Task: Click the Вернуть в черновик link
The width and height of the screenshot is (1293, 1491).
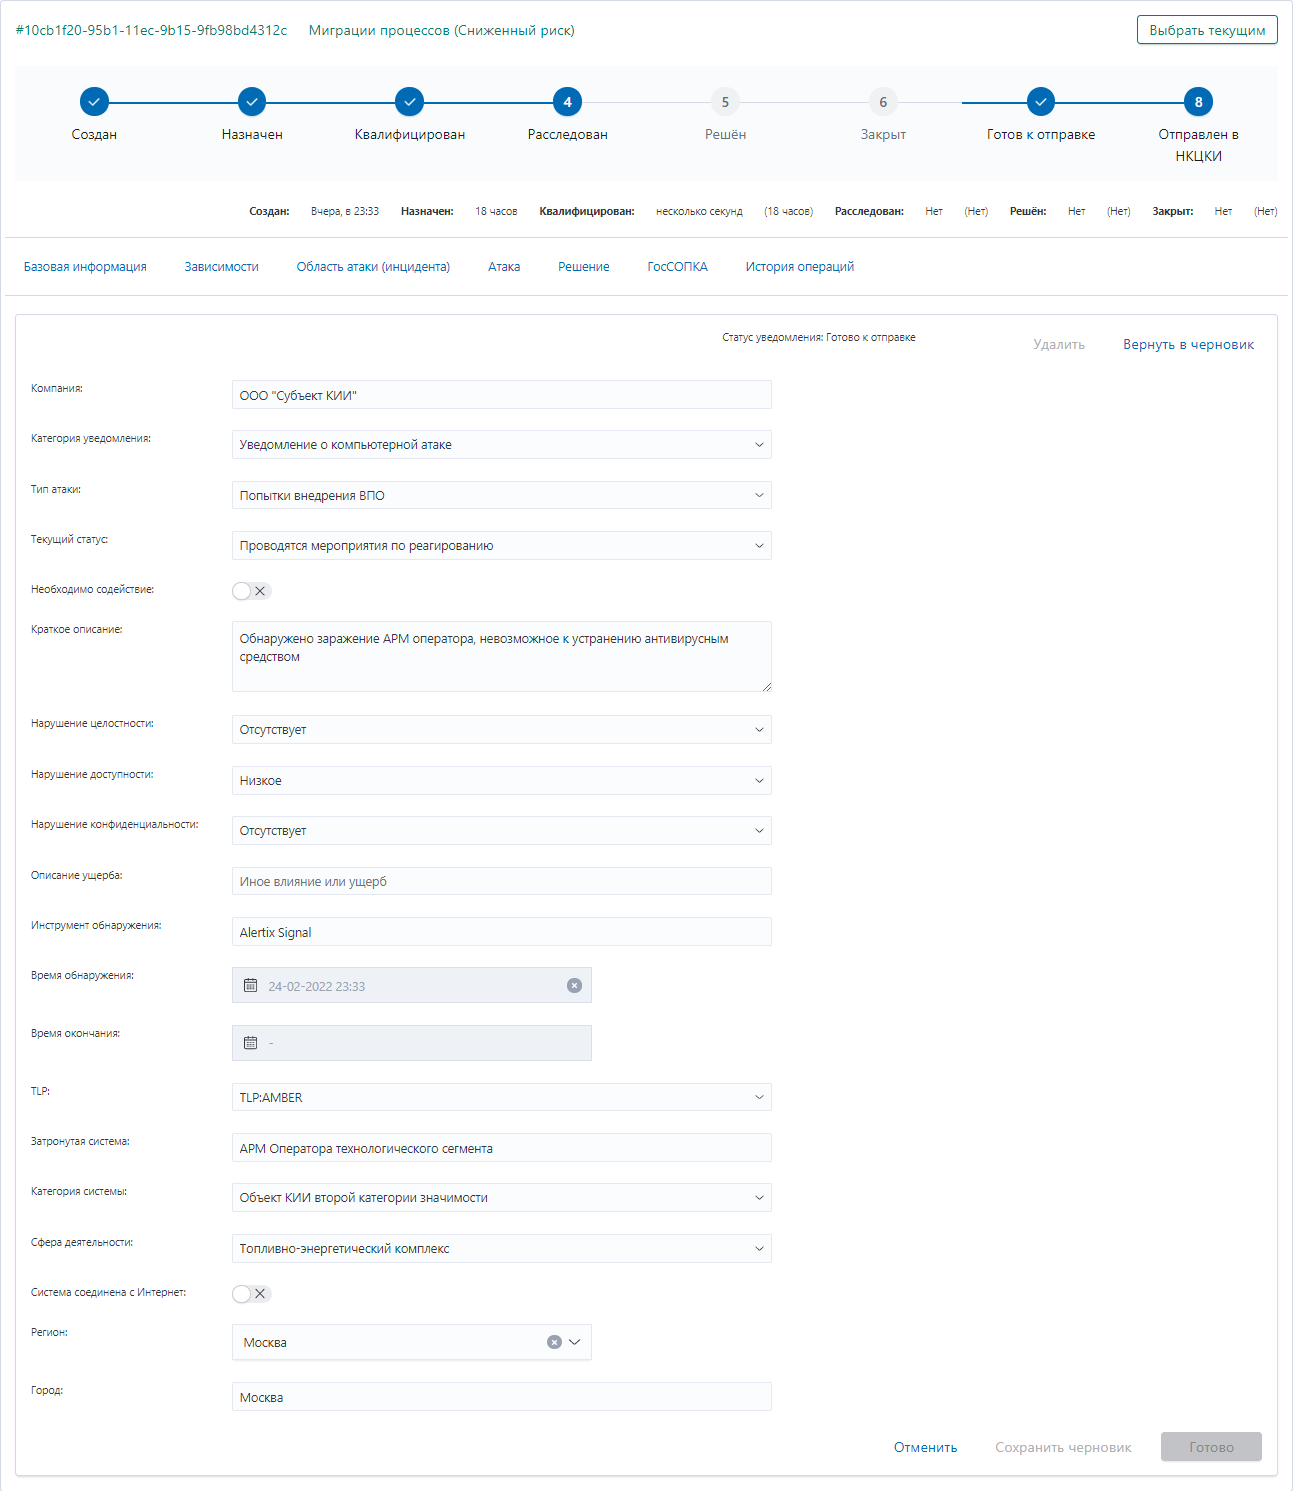Action: (1188, 344)
